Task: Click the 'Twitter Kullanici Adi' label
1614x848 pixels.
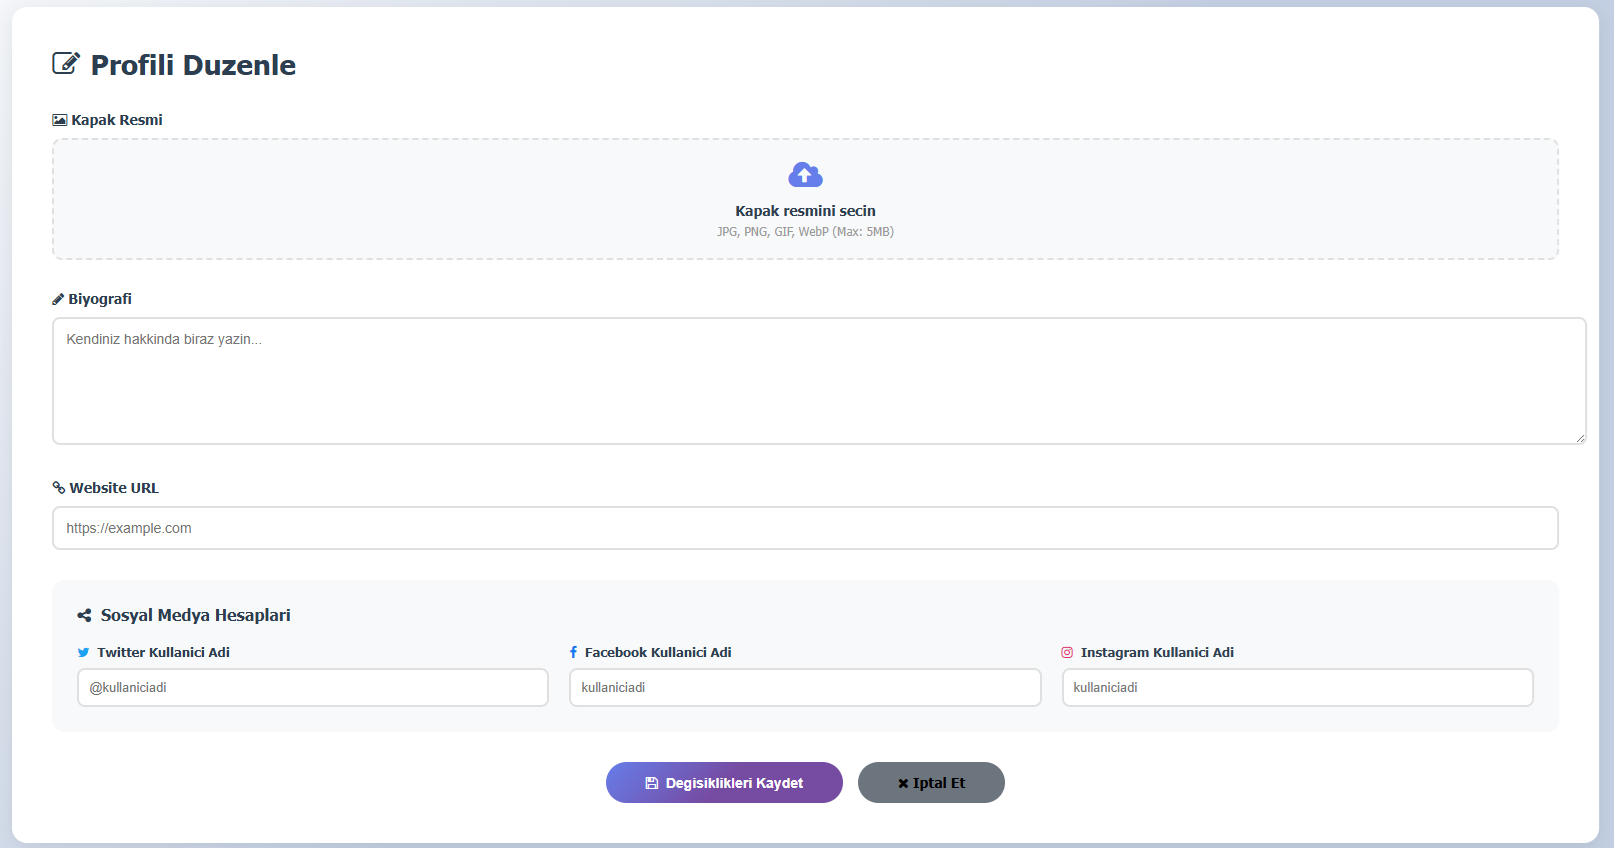Action: (164, 652)
